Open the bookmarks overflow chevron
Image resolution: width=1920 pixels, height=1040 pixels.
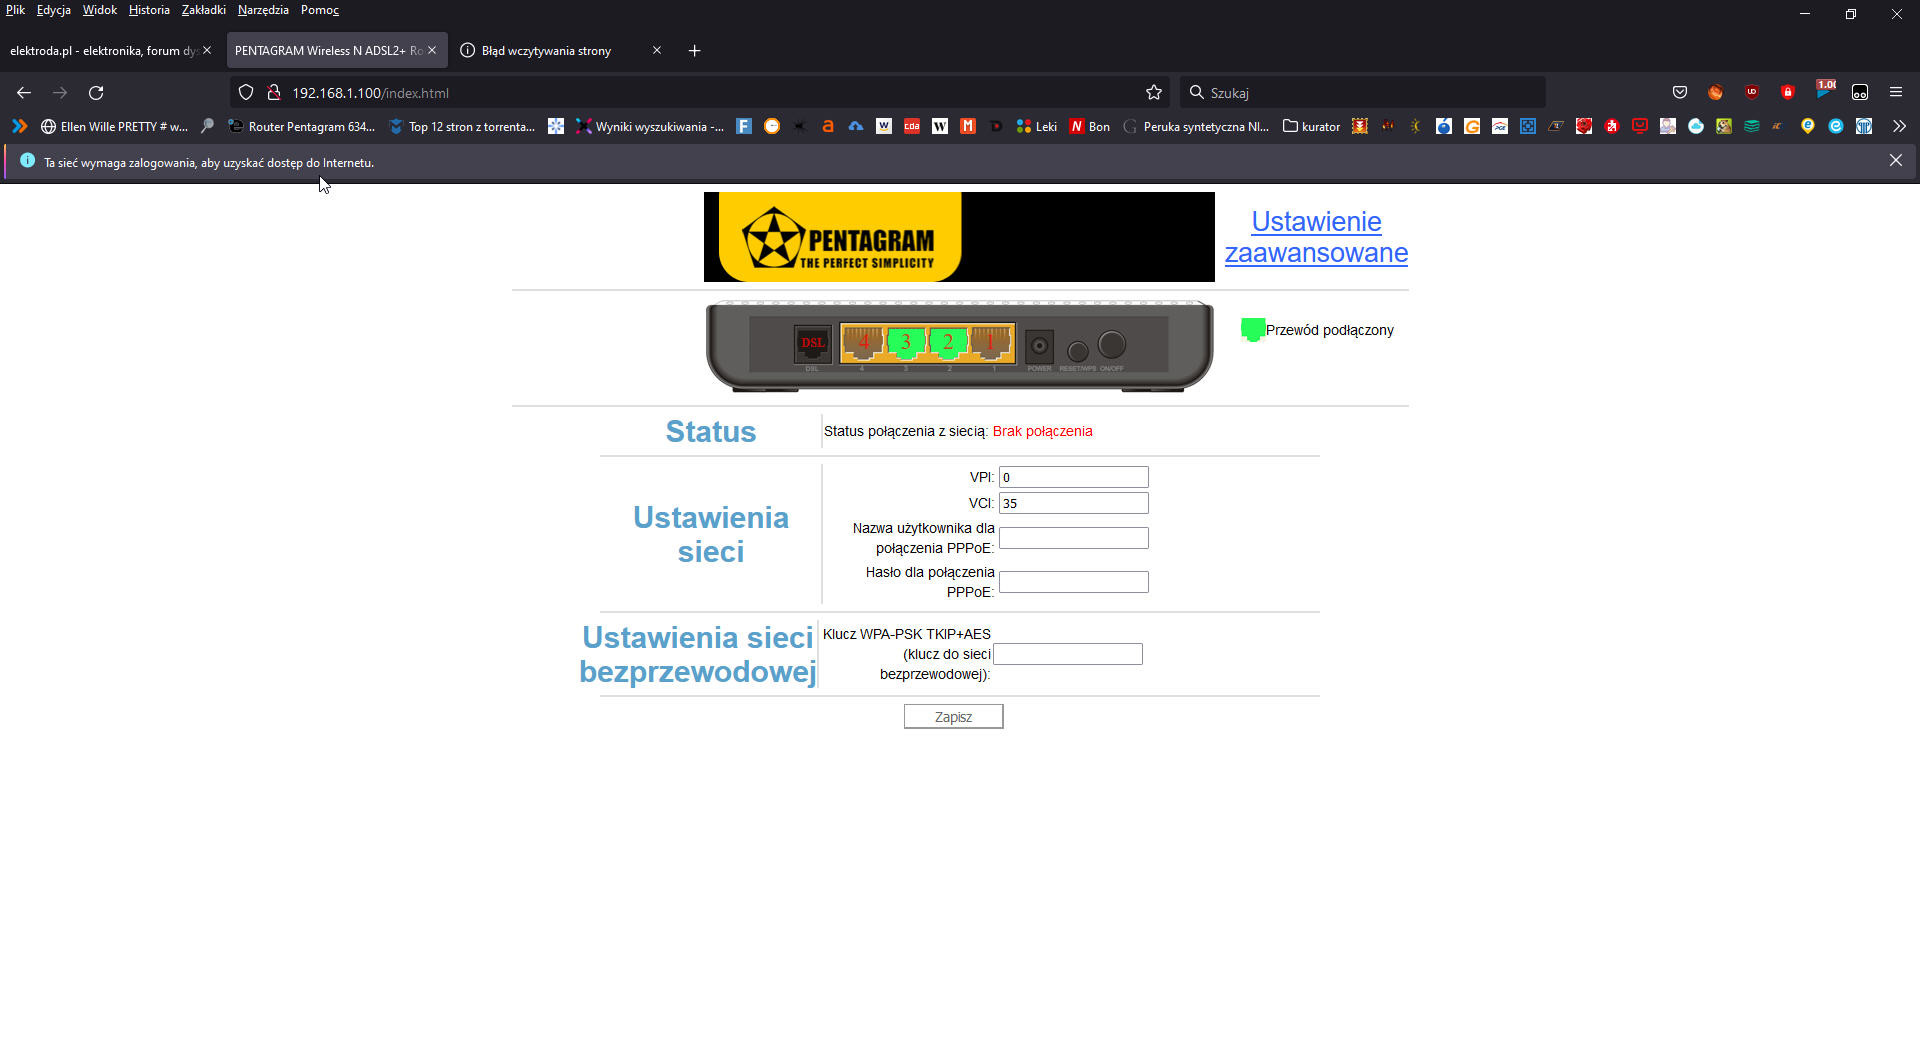(1899, 126)
